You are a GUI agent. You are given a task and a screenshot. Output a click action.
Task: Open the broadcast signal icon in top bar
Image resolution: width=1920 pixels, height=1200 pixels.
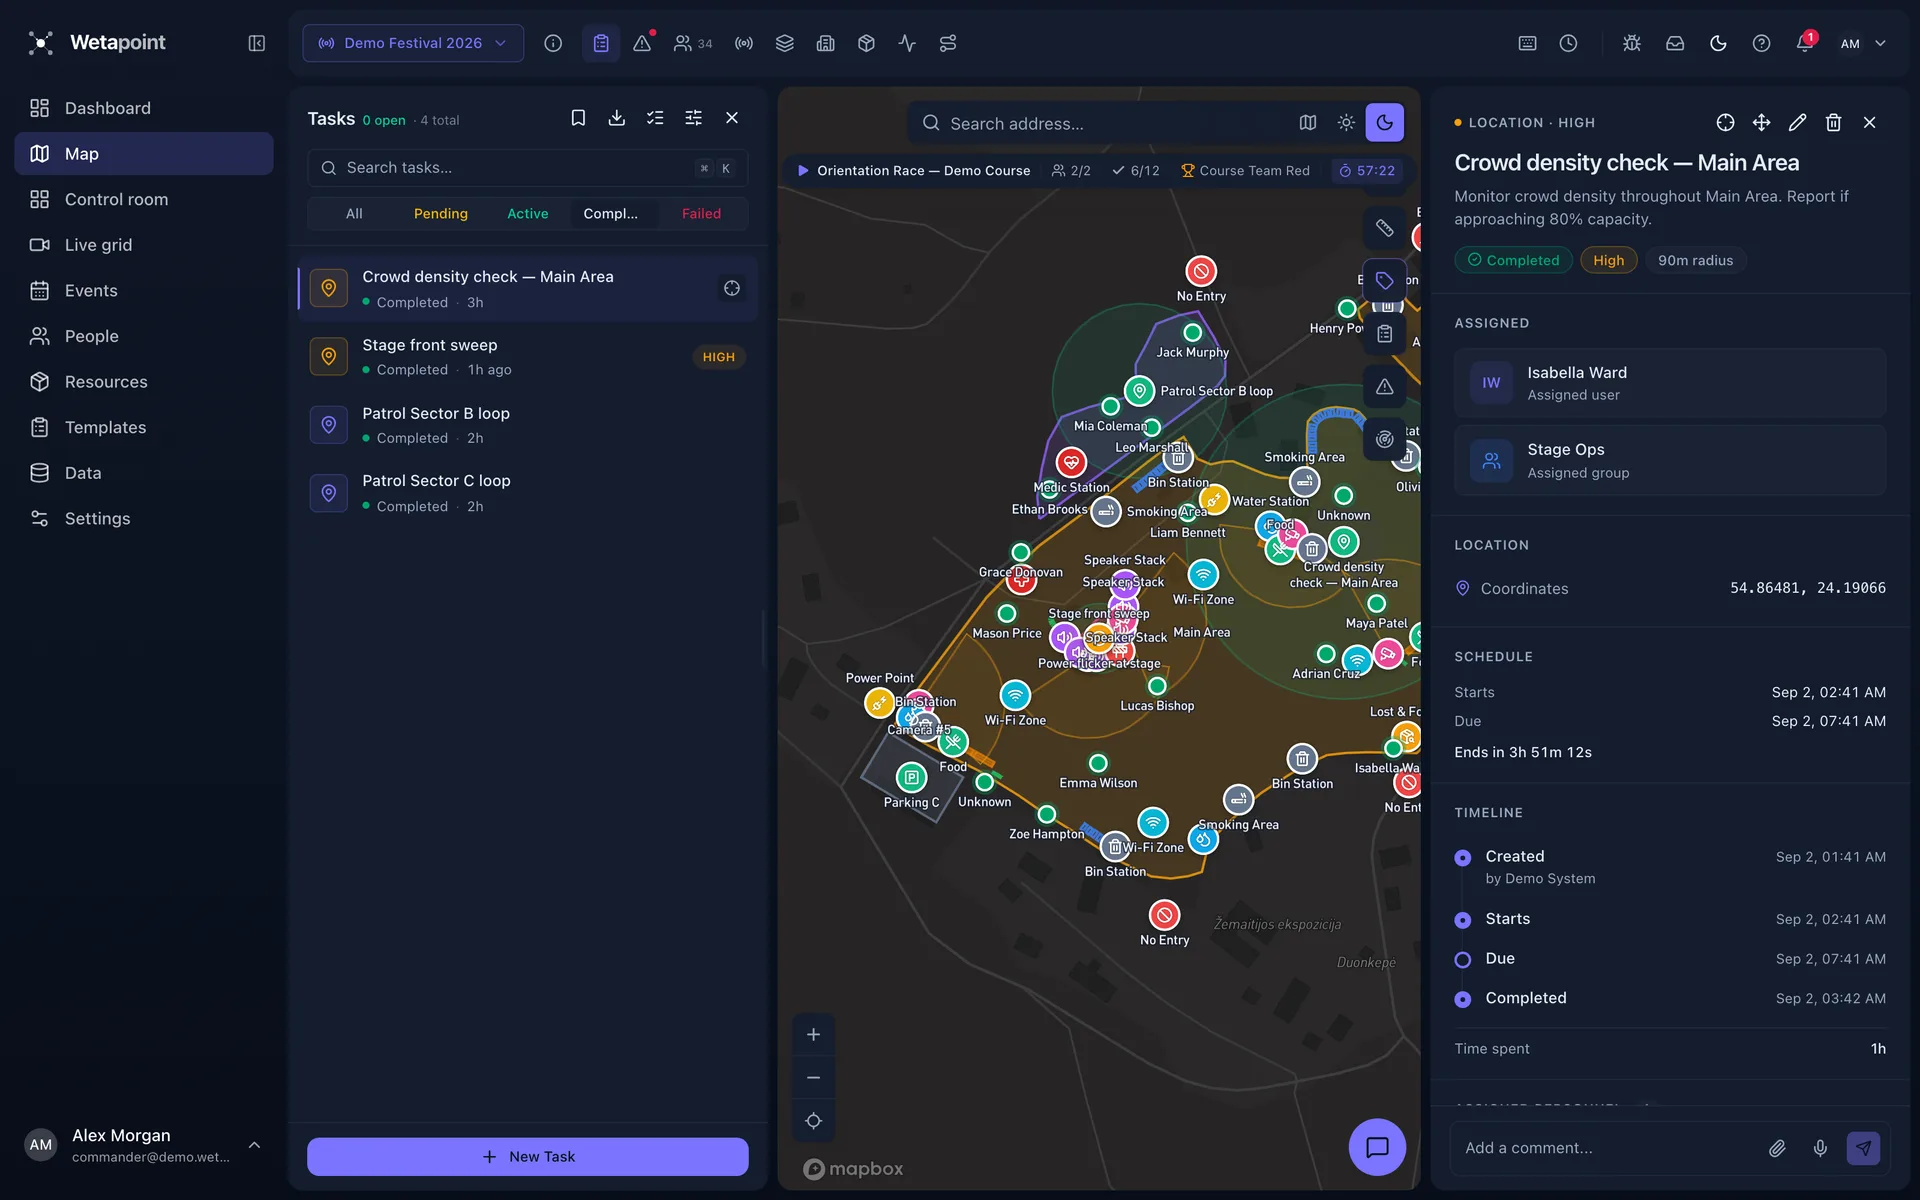(x=744, y=43)
